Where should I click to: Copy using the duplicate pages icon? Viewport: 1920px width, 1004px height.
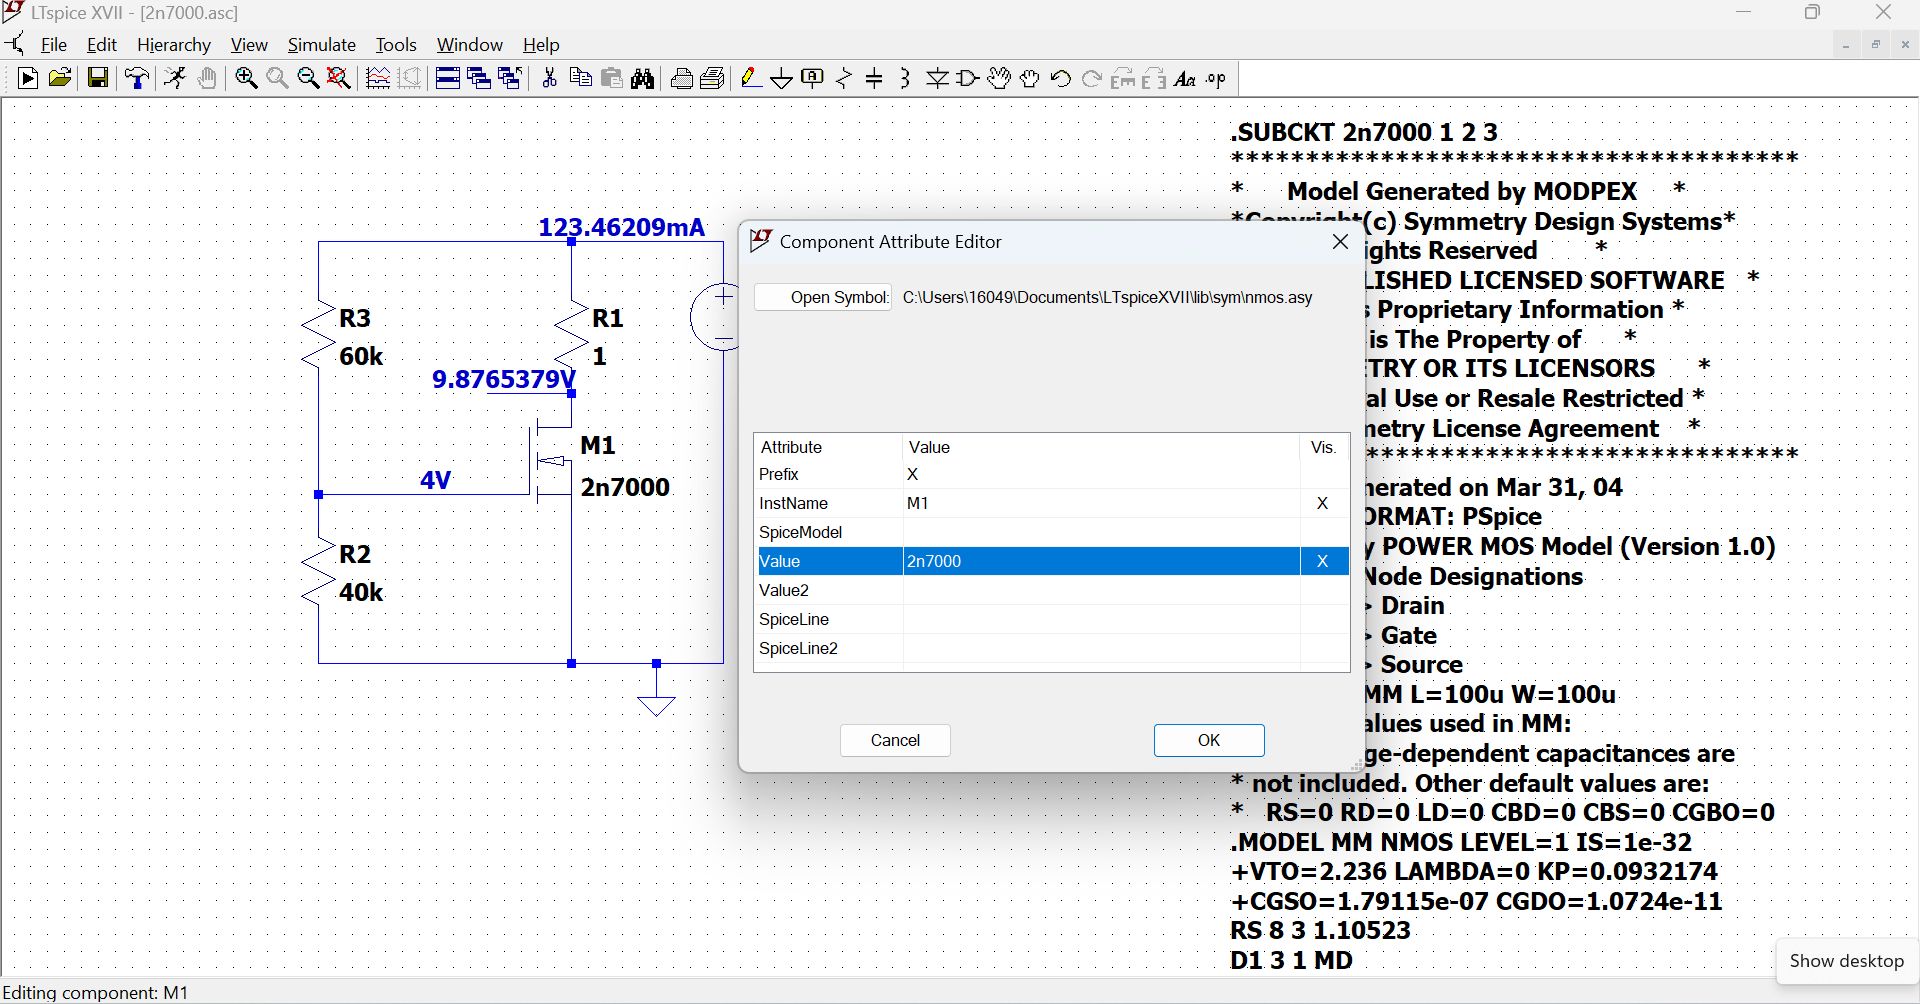(580, 79)
